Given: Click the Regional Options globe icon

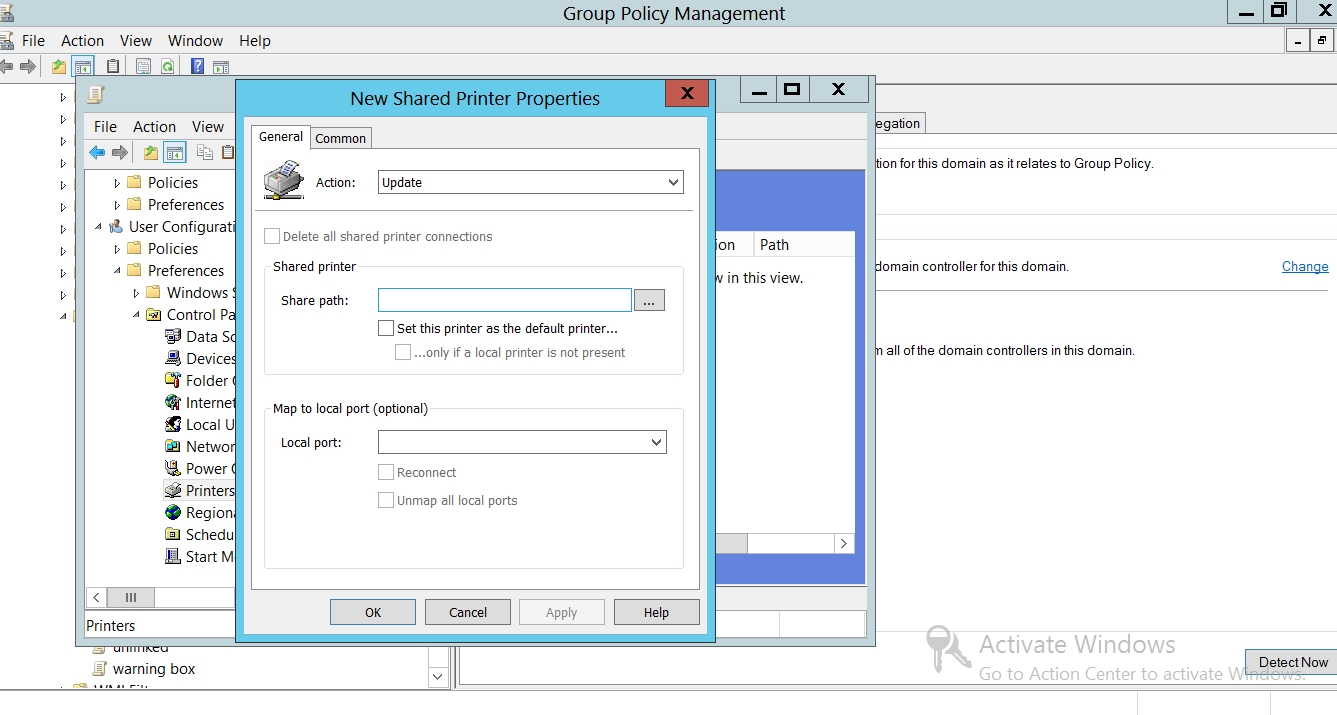Looking at the screenshot, I should pos(173,512).
